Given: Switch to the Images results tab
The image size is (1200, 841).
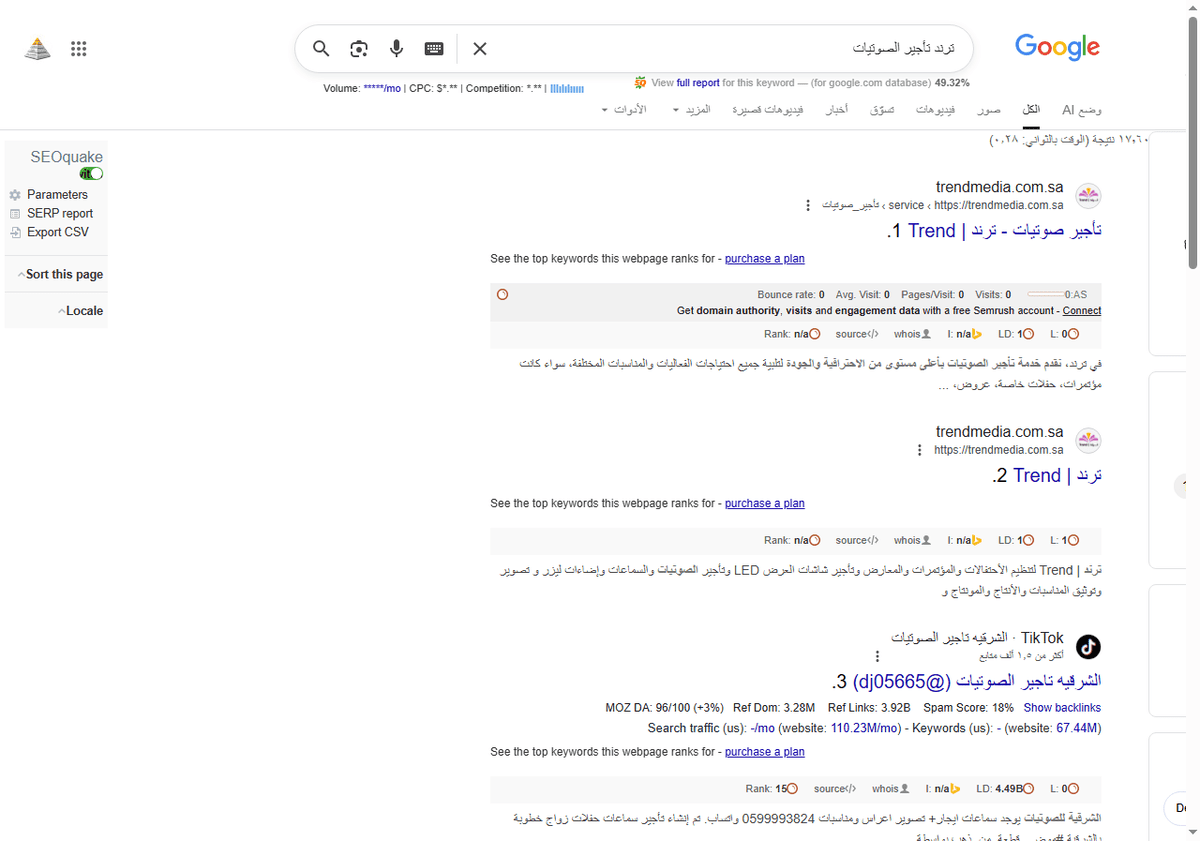Looking at the screenshot, I should point(988,110).
